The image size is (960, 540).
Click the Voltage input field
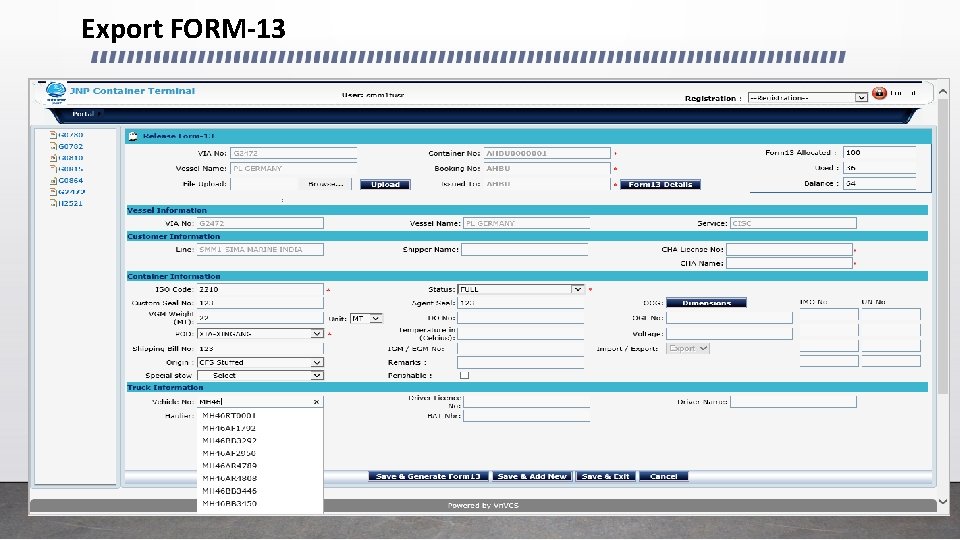pos(730,334)
